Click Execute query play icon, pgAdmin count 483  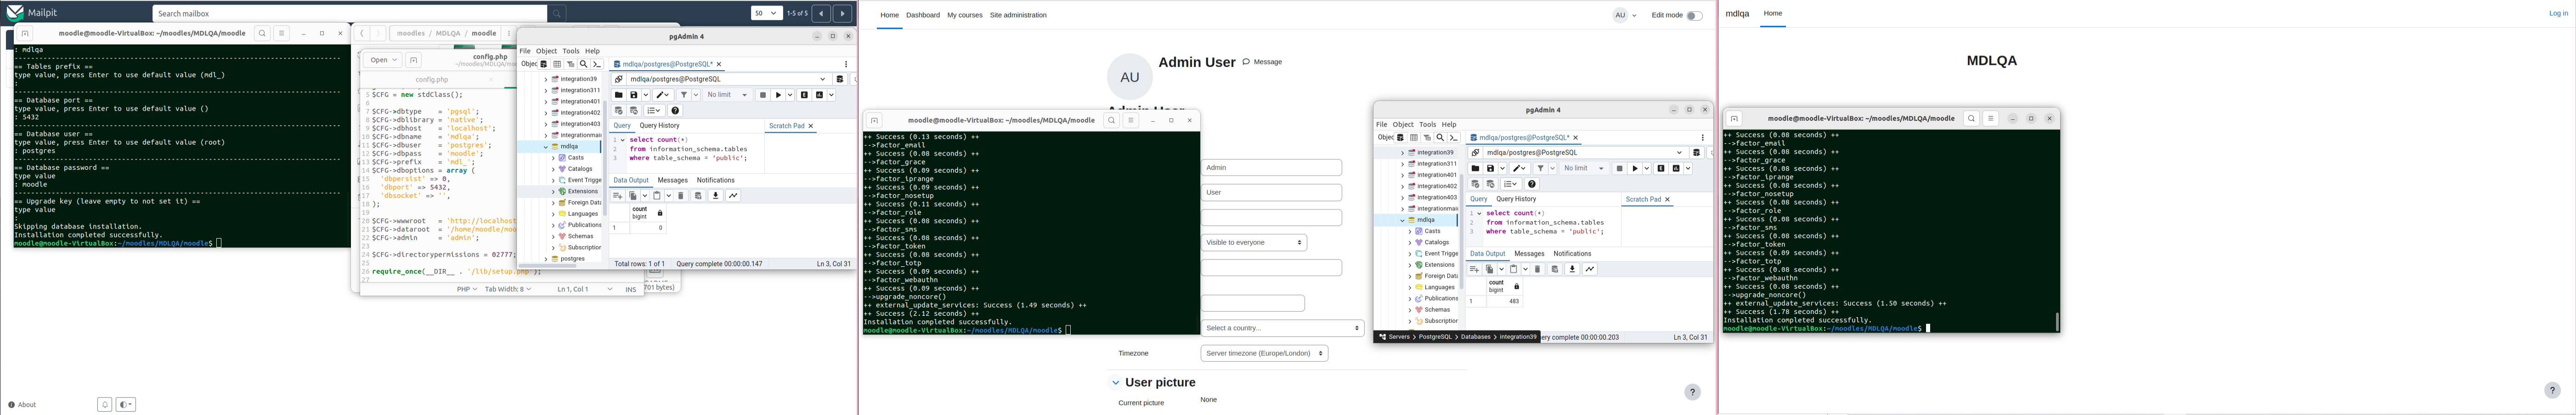[x=1634, y=168]
